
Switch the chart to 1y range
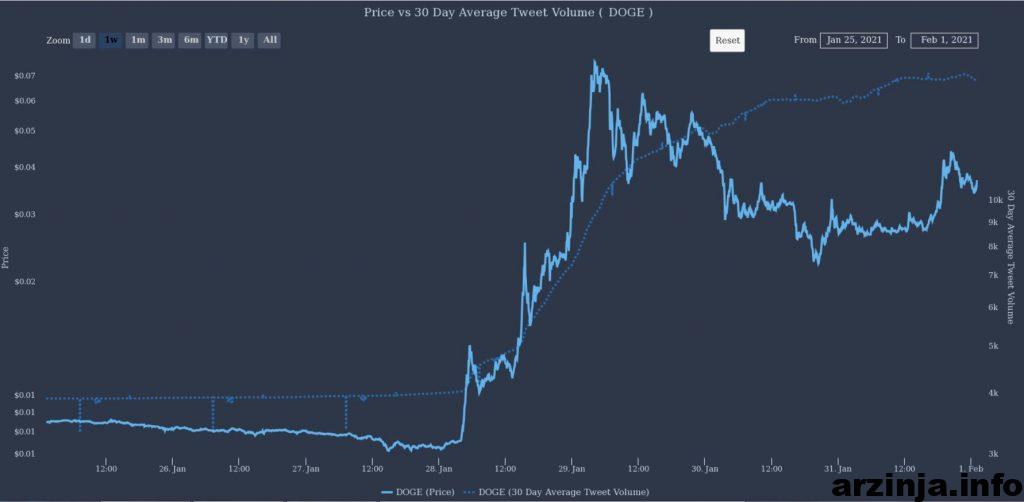pyautogui.click(x=244, y=40)
